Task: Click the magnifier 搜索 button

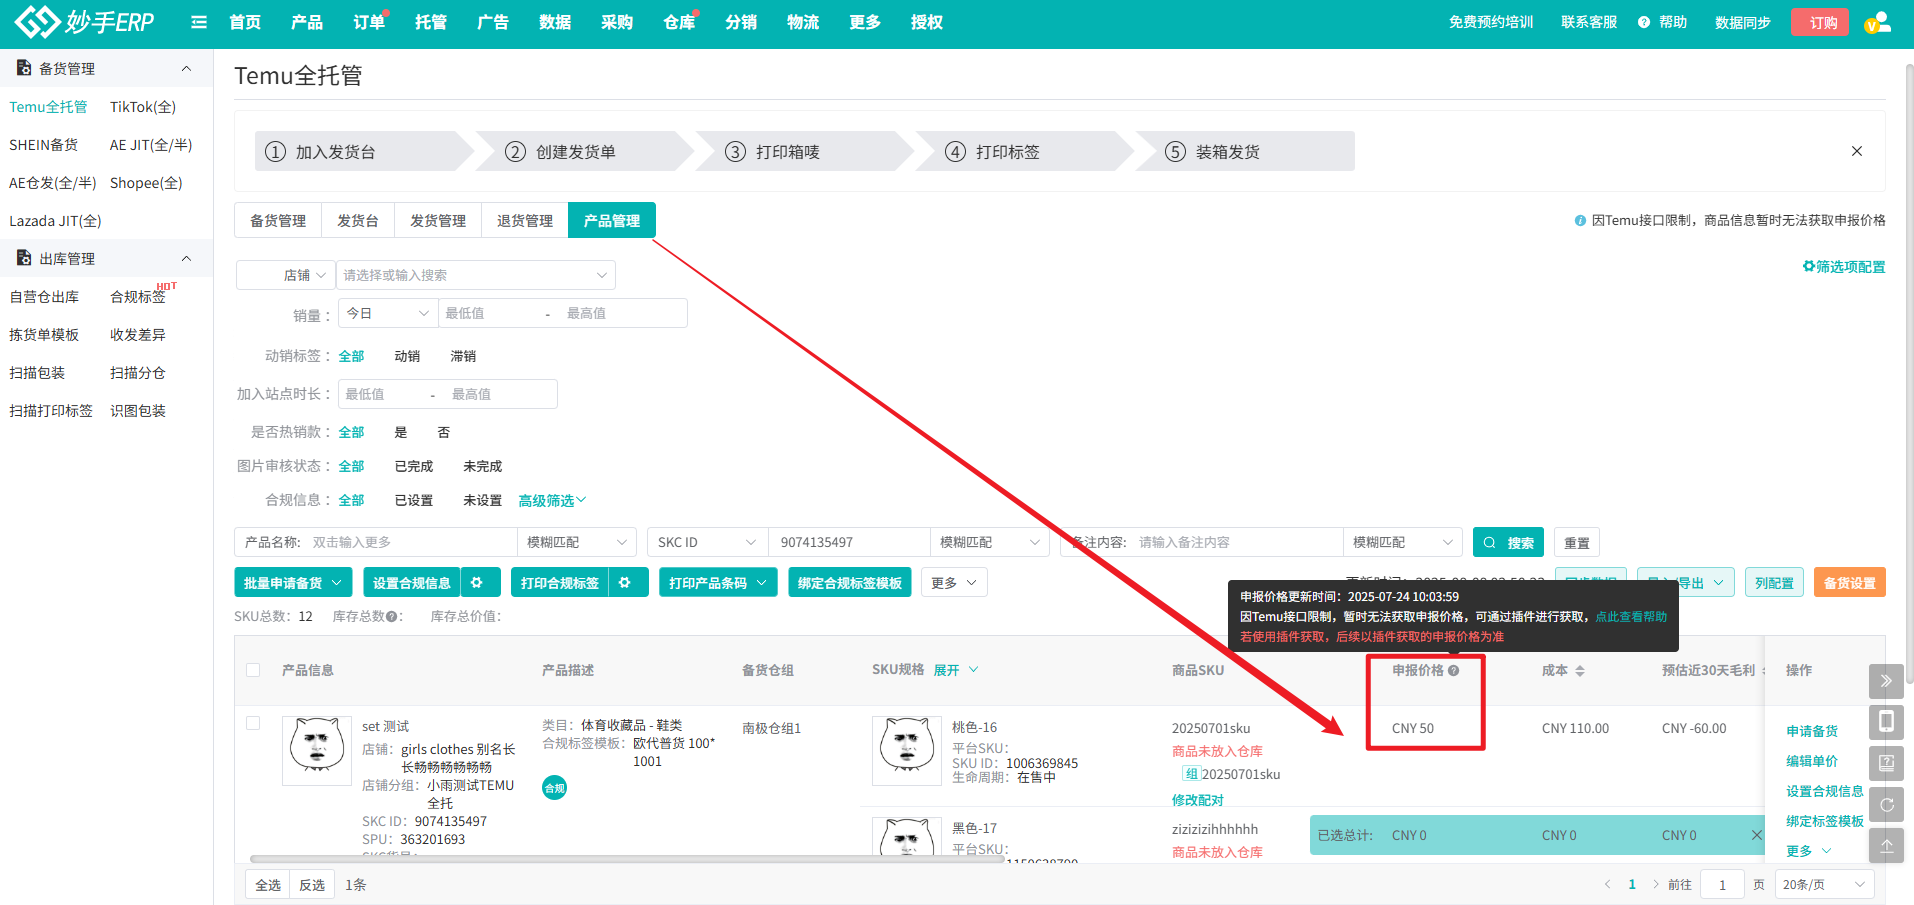Action: pos(1508,543)
